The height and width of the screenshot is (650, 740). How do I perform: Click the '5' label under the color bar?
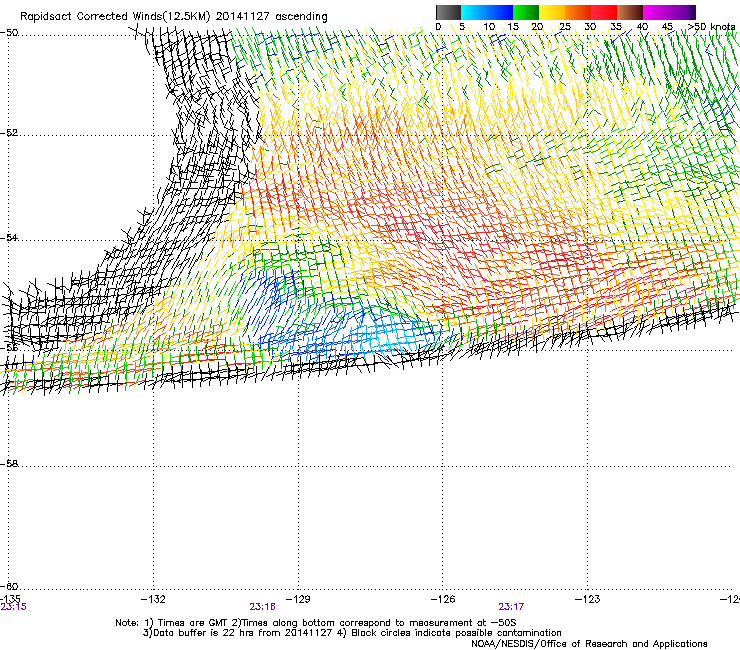pos(462,27)
